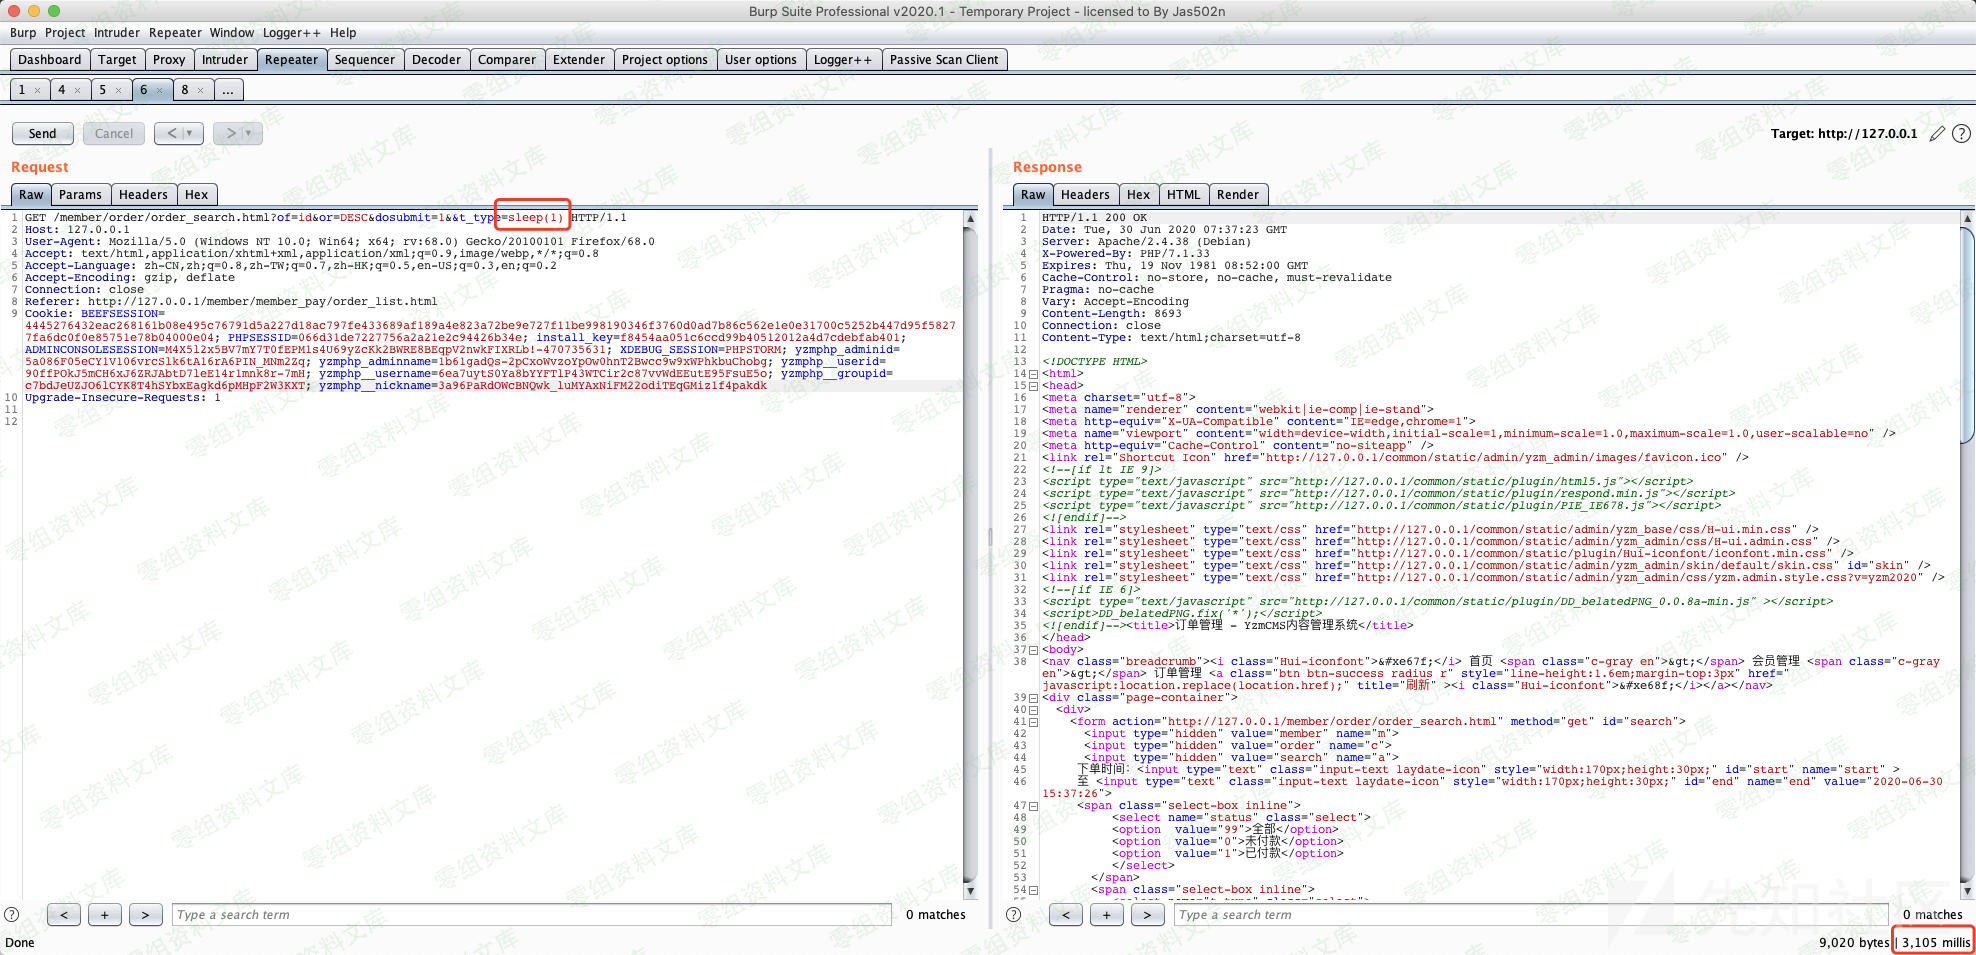Go to previous match in request search

[x=64, y=914]
